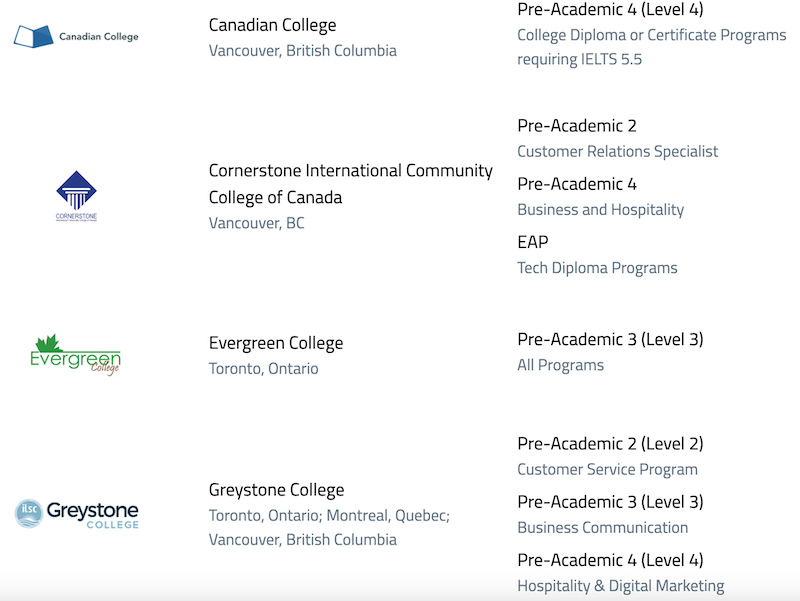Select the Greystone College title
This screenshot has height=601, width=800.
277,490
